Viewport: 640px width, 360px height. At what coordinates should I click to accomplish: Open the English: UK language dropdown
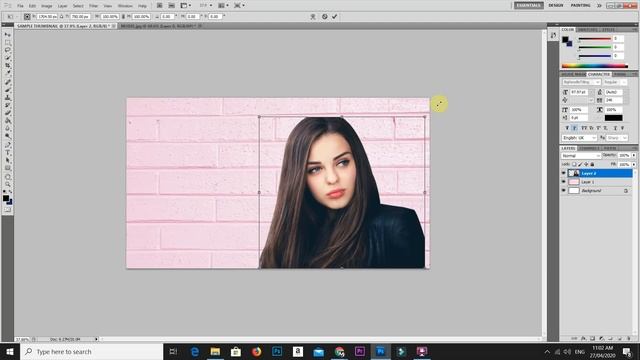tap(580, 138)
